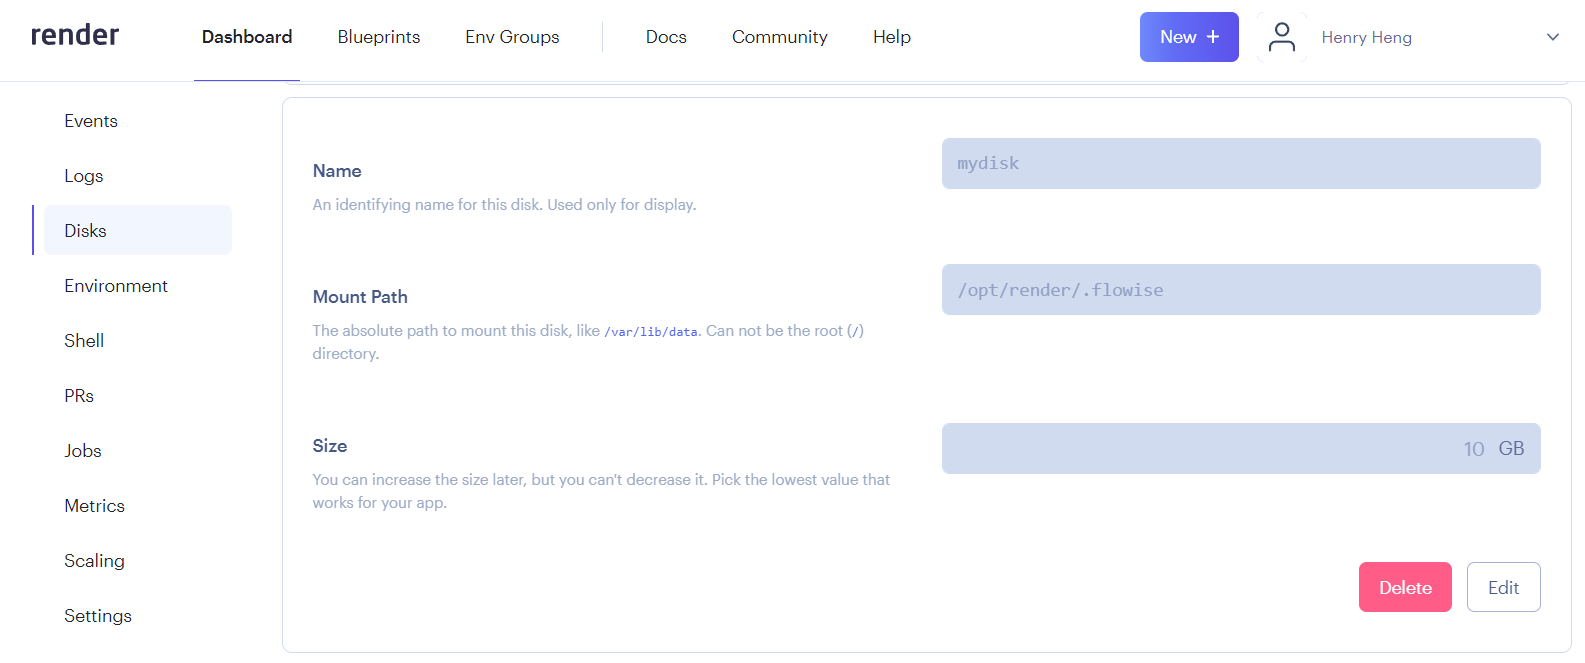Click the render logo

[x=75, y=36]
